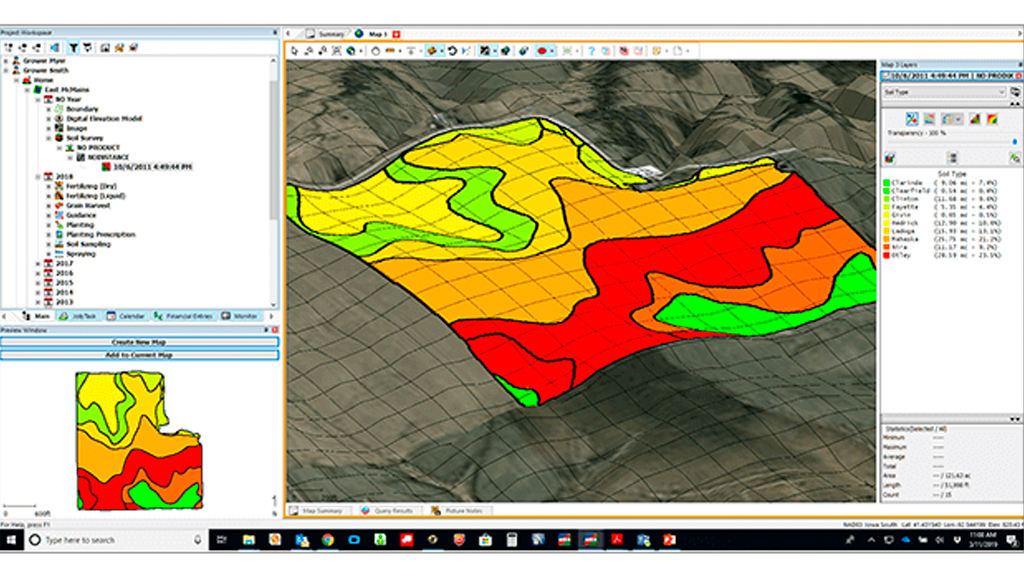Viewport: 1024px width, 580px height.
Task: Click the pan hand tool
Action: [373, 50]
